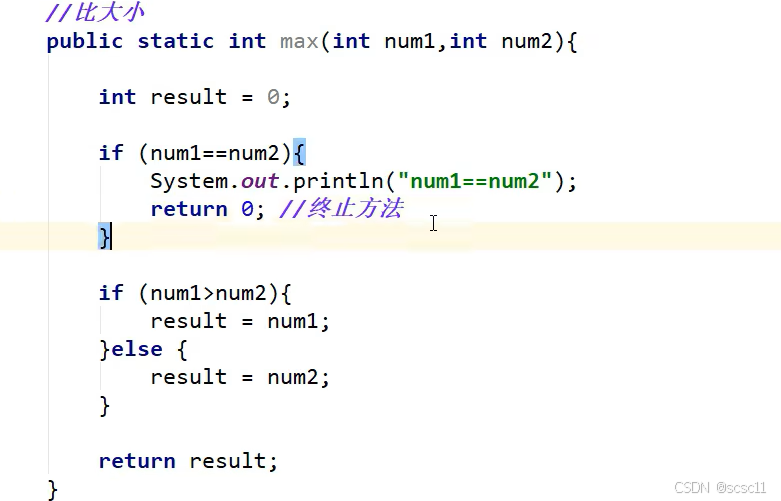
Task: Click parameter num2 in method signature
Action: (x=527, y=41)
